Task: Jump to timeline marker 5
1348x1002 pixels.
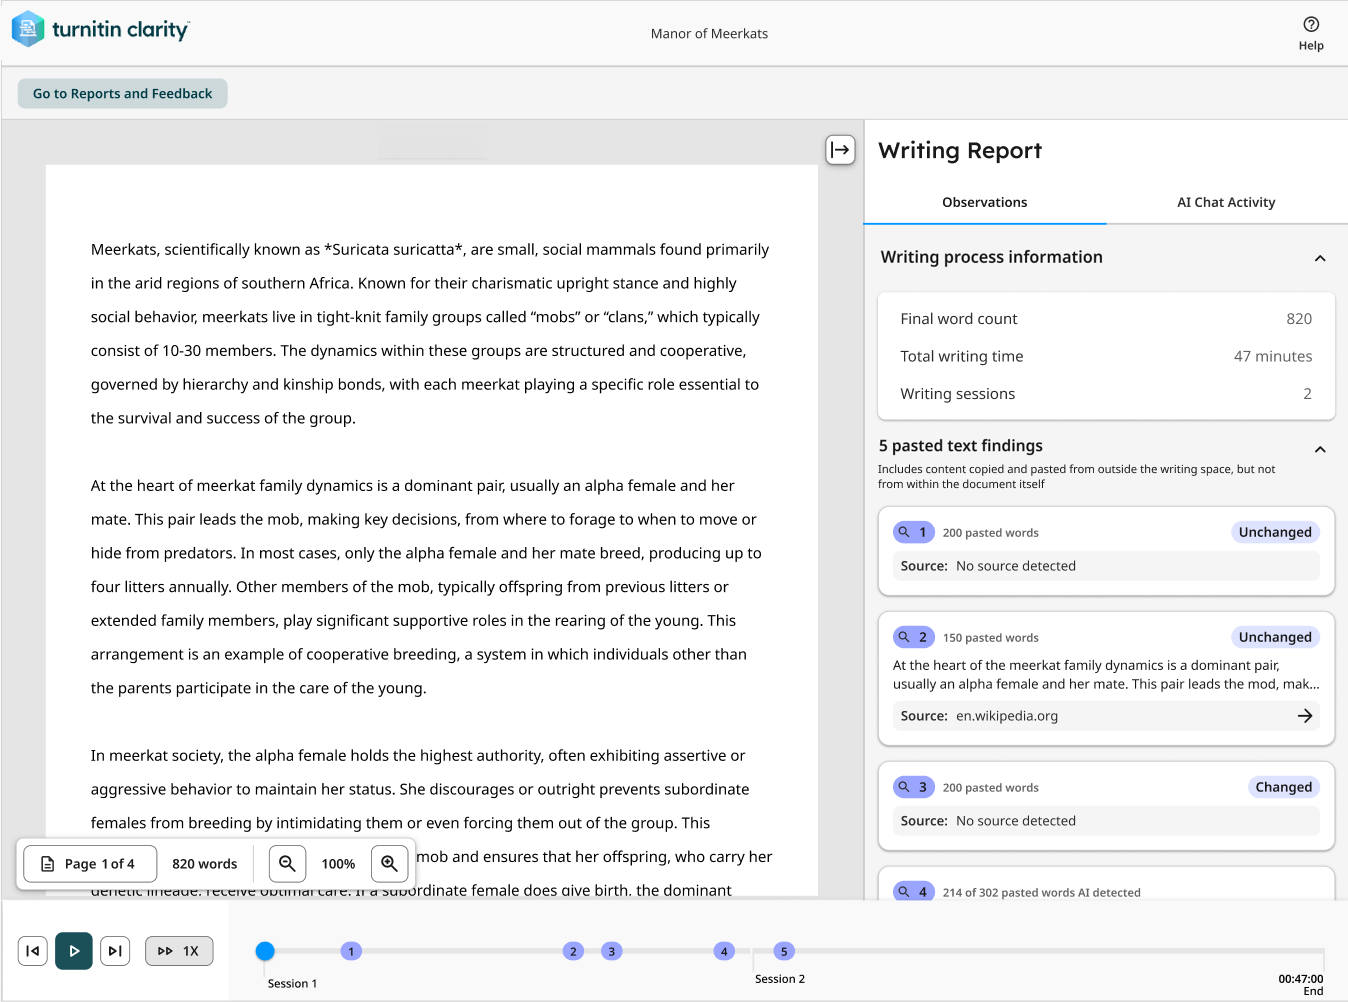Action: coord(784,951)
